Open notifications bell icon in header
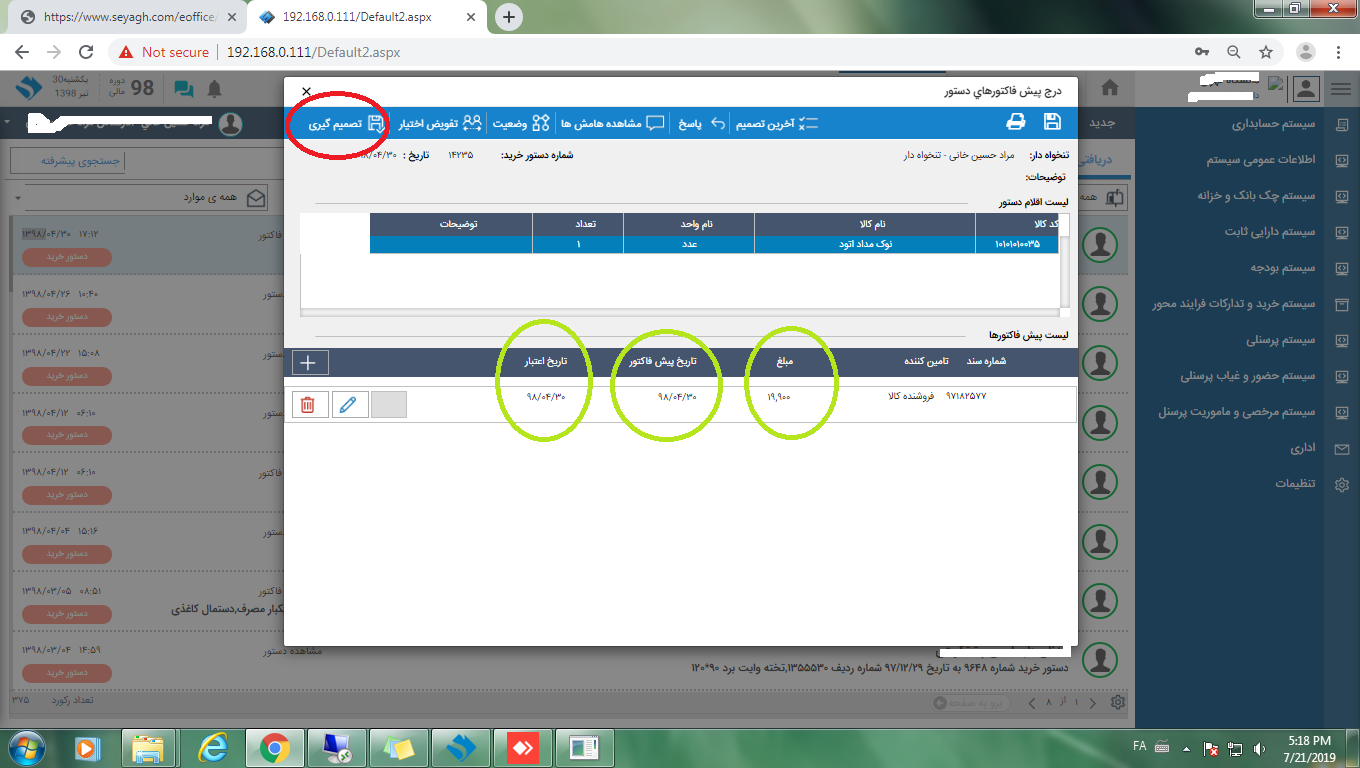Viewport: 1360px width, 768px height. coord(214,88)
